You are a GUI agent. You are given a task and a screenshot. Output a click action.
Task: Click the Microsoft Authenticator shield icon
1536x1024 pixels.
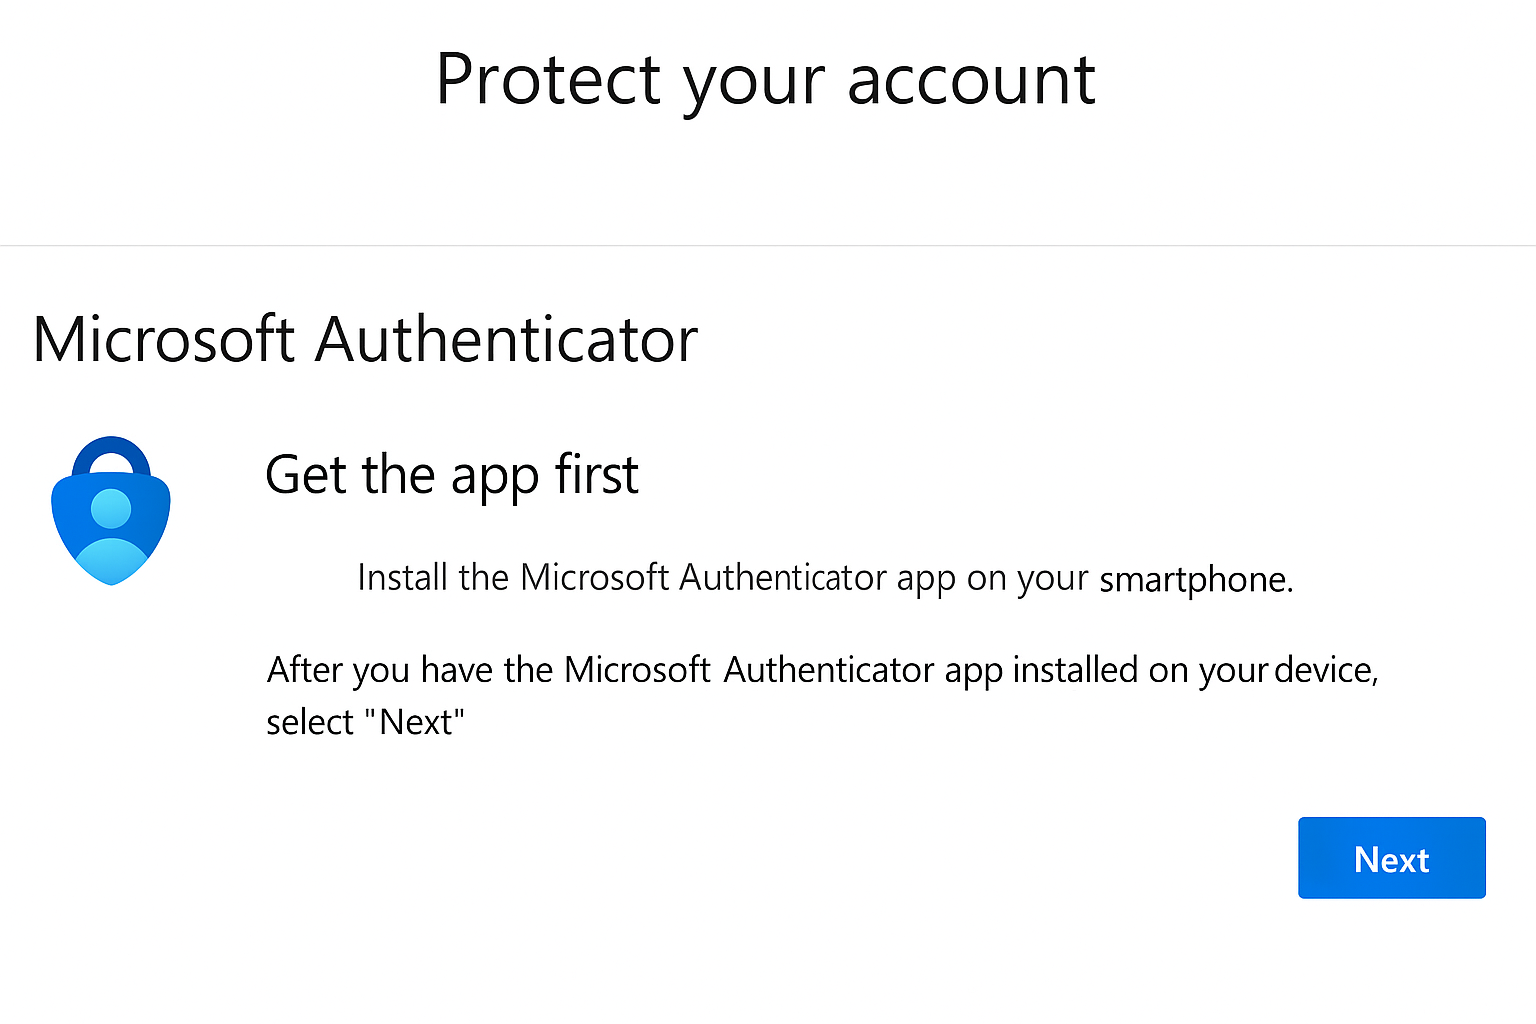point(111,515)
